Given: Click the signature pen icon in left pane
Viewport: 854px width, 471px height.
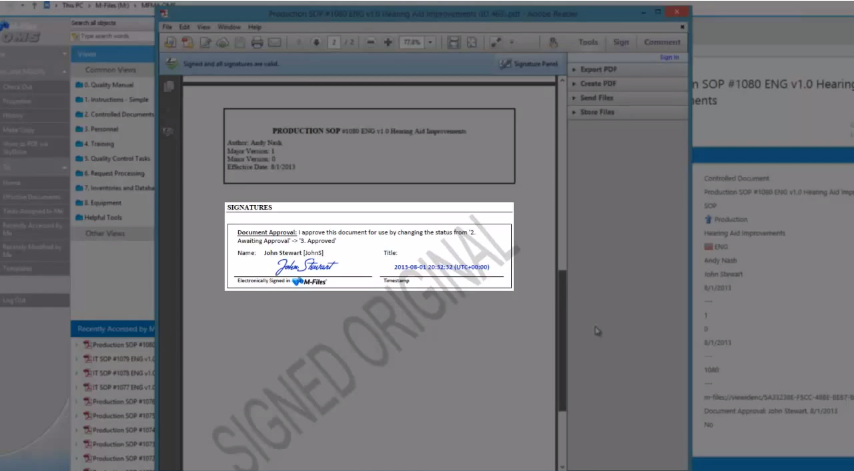Looking at the screenshot, I should (168, 130).
